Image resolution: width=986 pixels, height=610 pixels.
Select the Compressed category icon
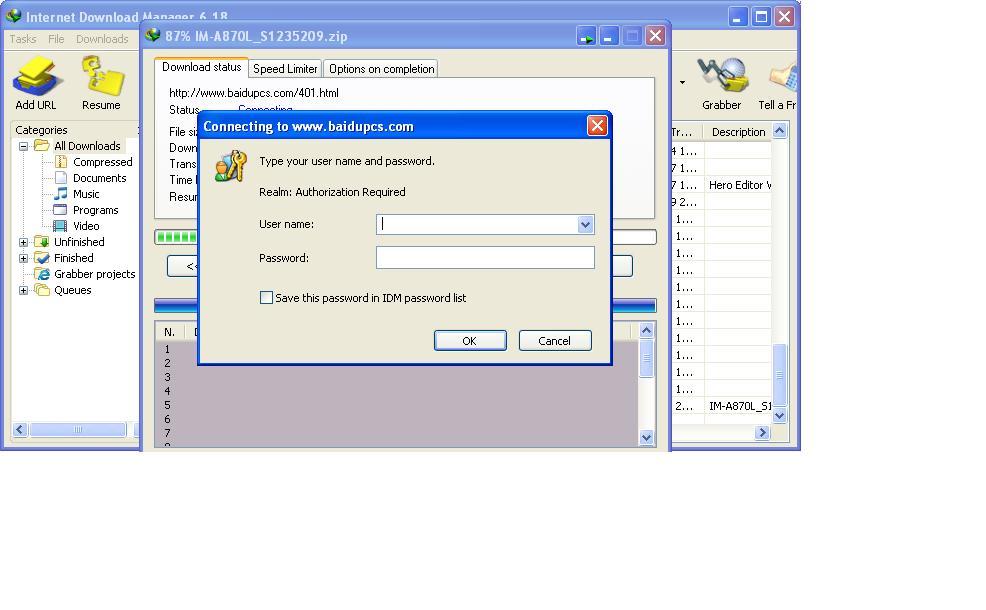[x=61, y=162]
